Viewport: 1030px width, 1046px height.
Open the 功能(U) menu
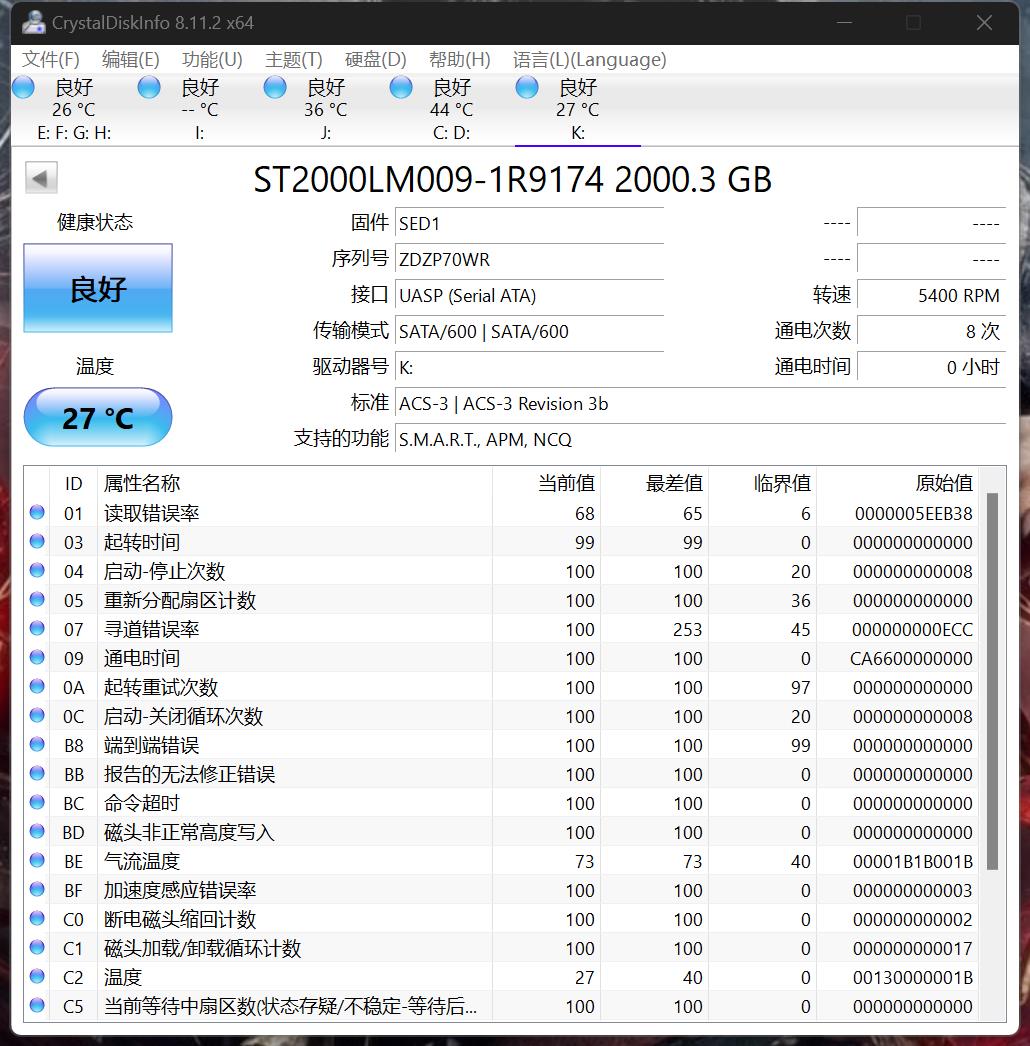pyautogui.click(x=211, y=59)
